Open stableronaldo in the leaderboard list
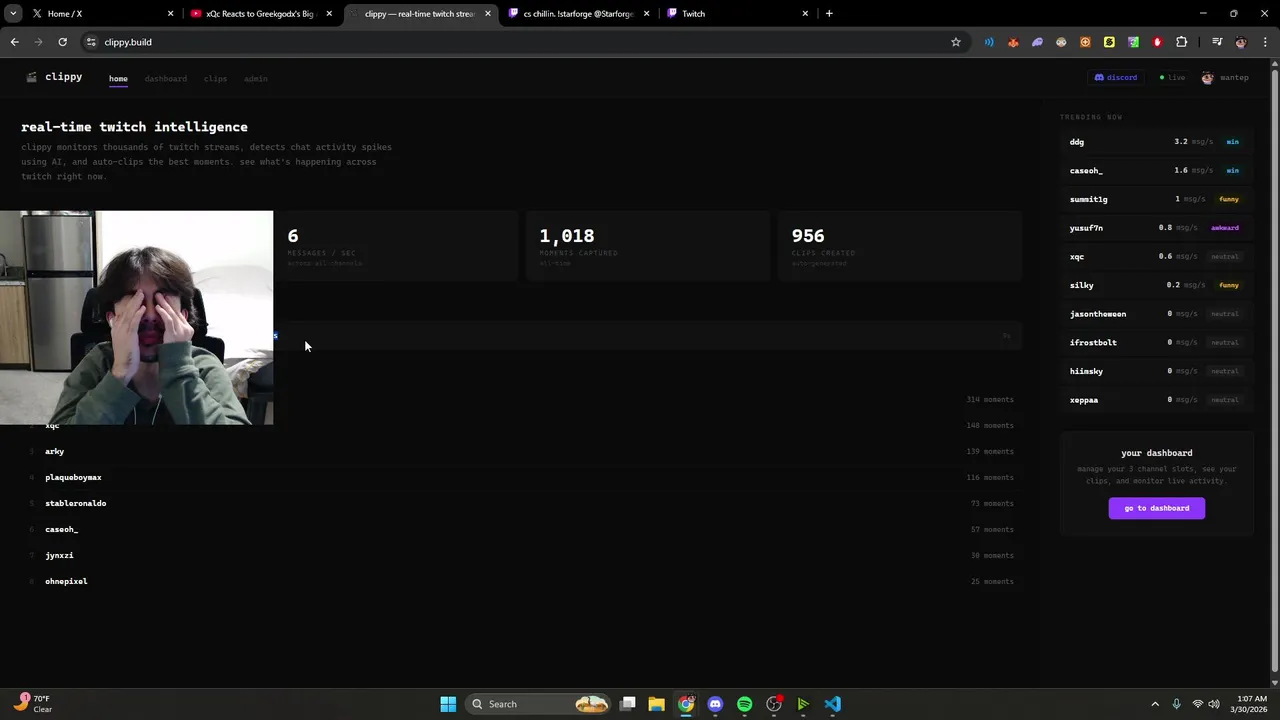Viewport: 1280px width, 720px height. [520, 503]
